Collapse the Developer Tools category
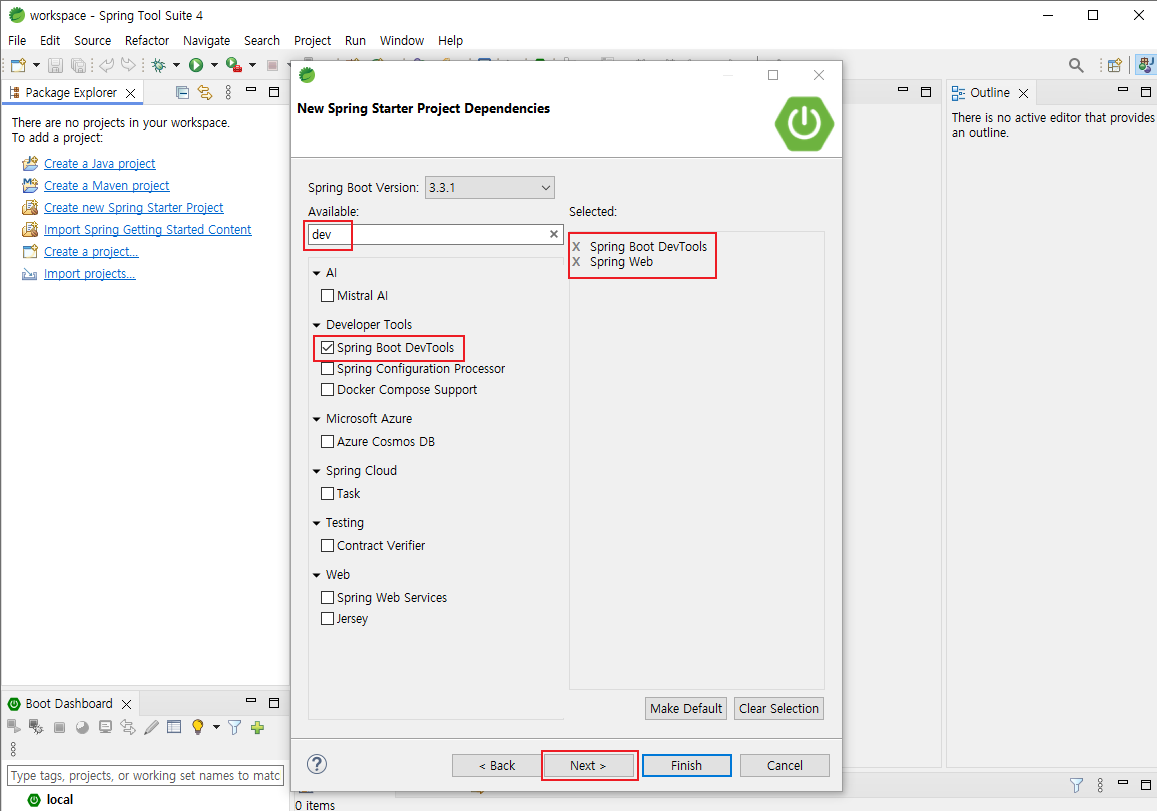1157x811 pixels. (x=317, y=325)
